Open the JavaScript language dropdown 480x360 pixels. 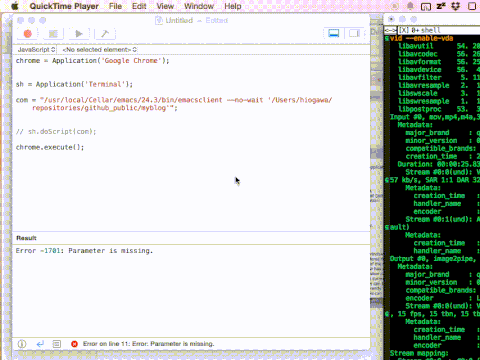pyautogui.click(x=36, y=50)
